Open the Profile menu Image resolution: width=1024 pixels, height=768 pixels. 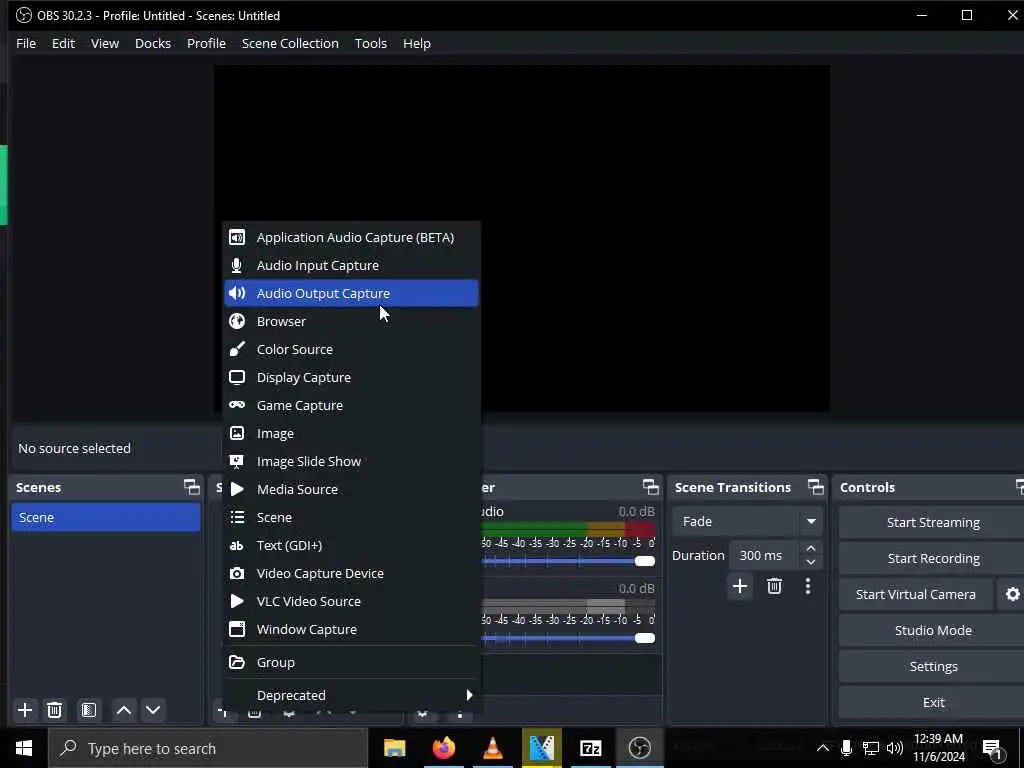206,43
